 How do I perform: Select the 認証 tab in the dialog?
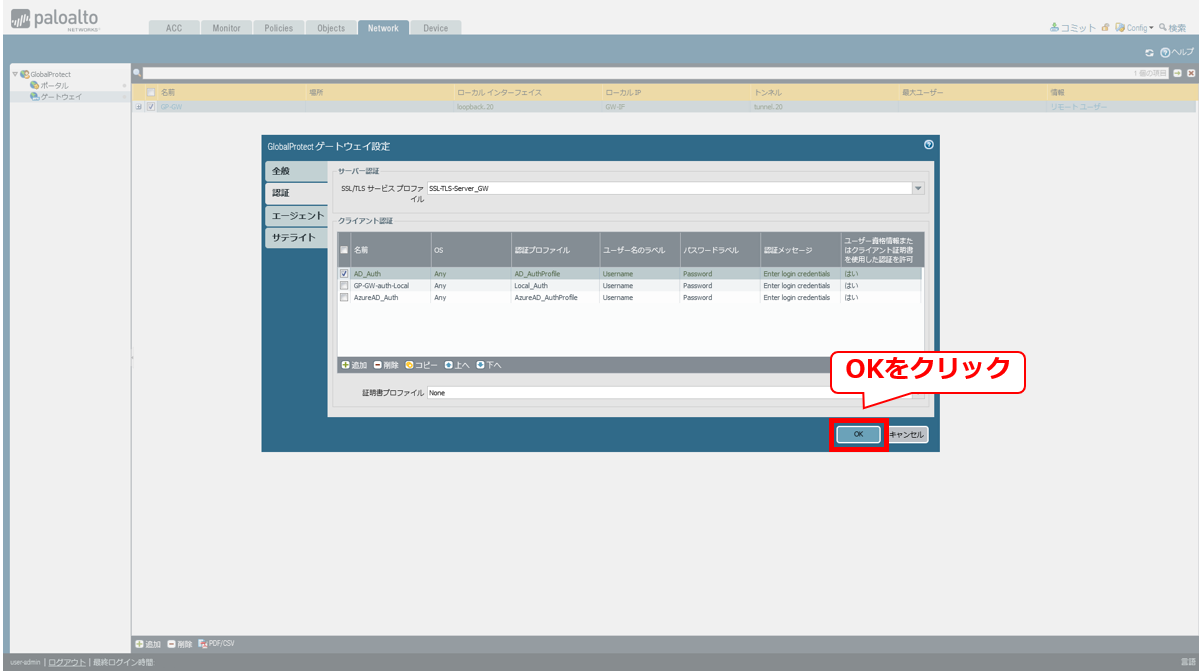tap(296, 193)
